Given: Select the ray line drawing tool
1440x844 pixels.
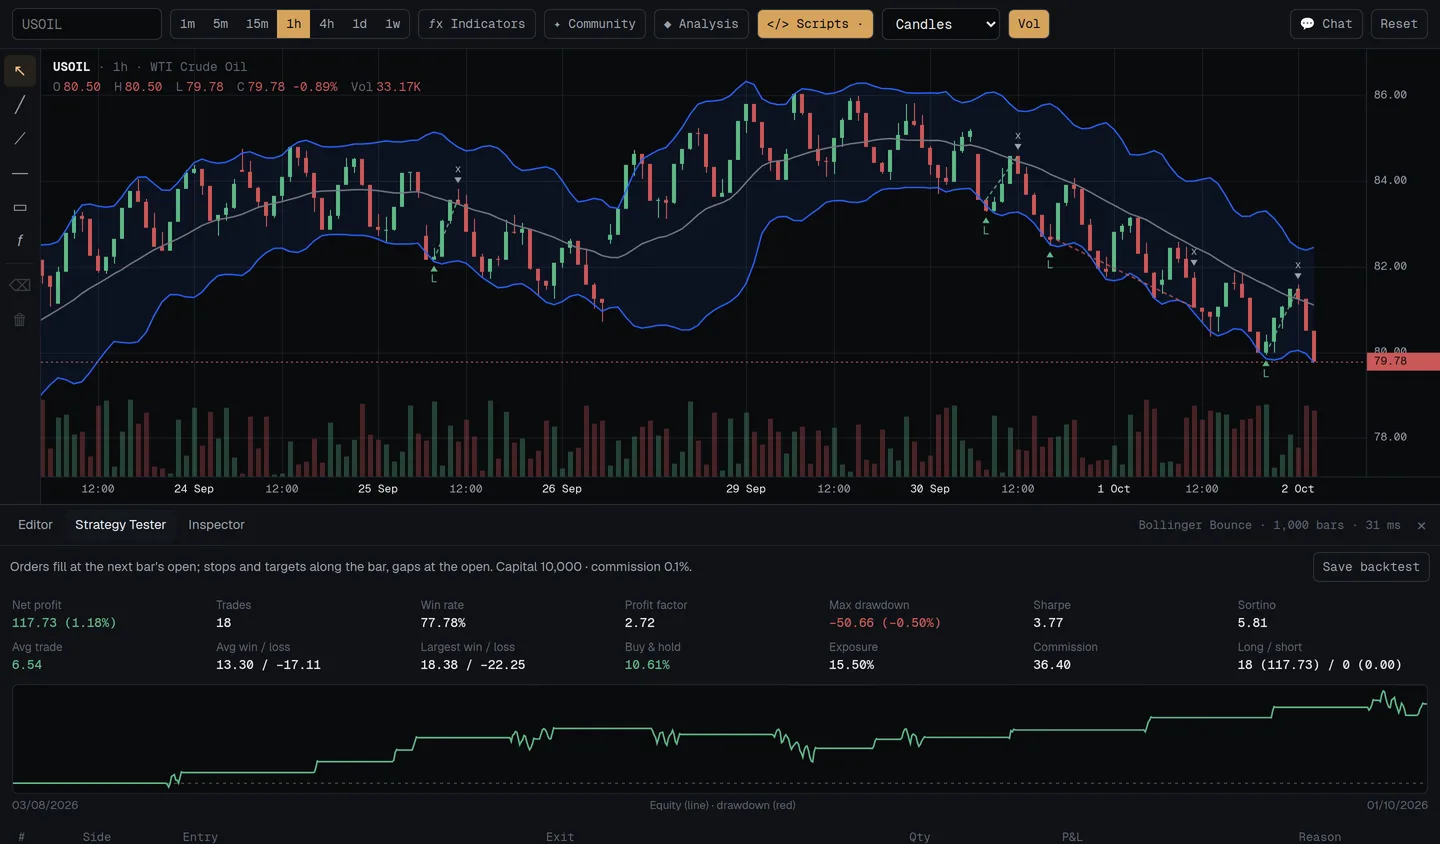Looking at the screenshot, I should click(20, 139).
